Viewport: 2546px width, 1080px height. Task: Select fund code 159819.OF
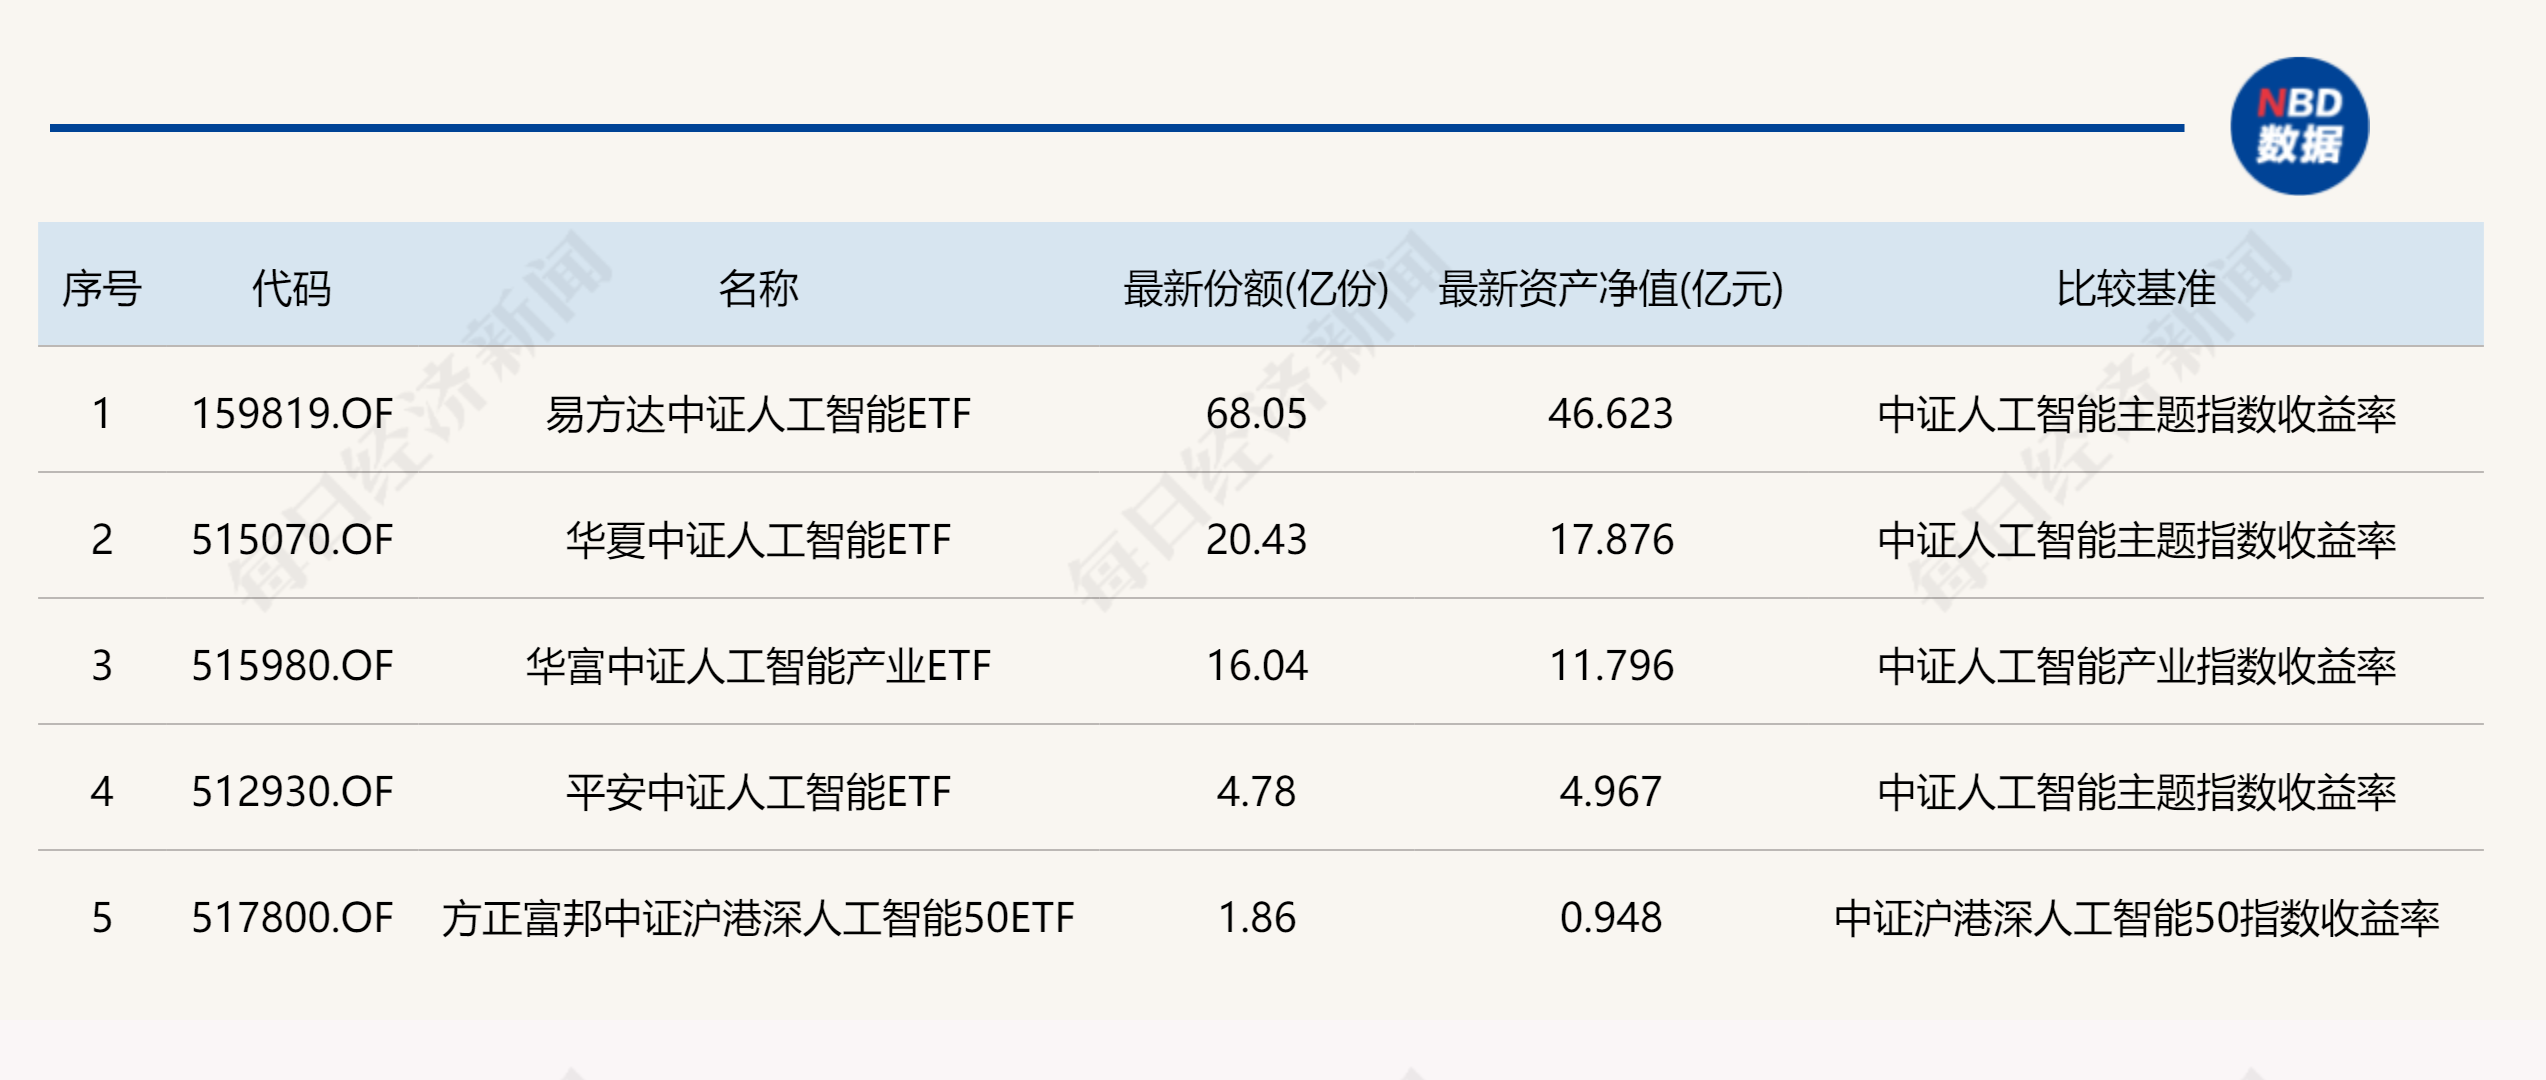tap(292, 413)
